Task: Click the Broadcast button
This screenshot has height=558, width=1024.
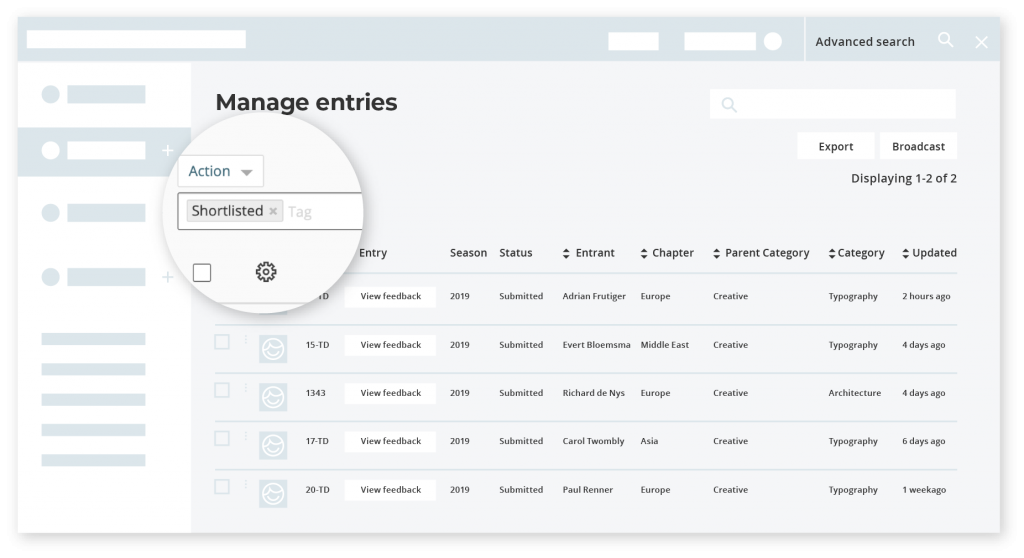Action: coord(918,146)
